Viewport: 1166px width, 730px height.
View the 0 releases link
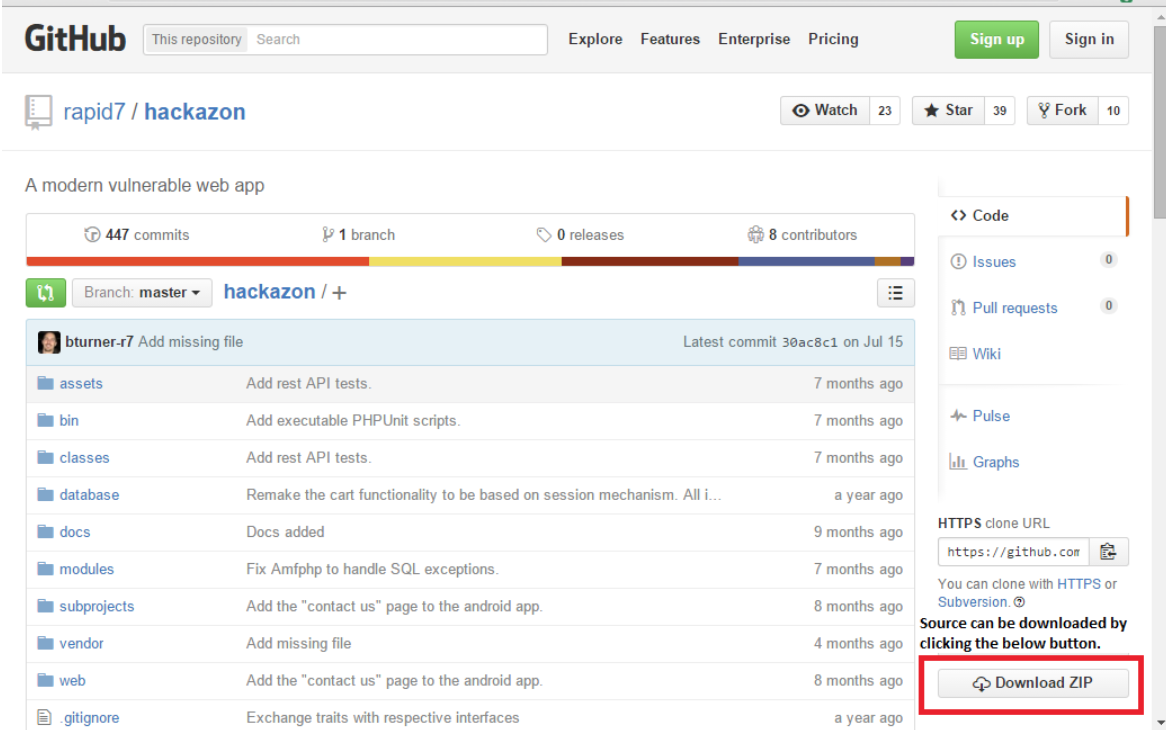(580, 235)
